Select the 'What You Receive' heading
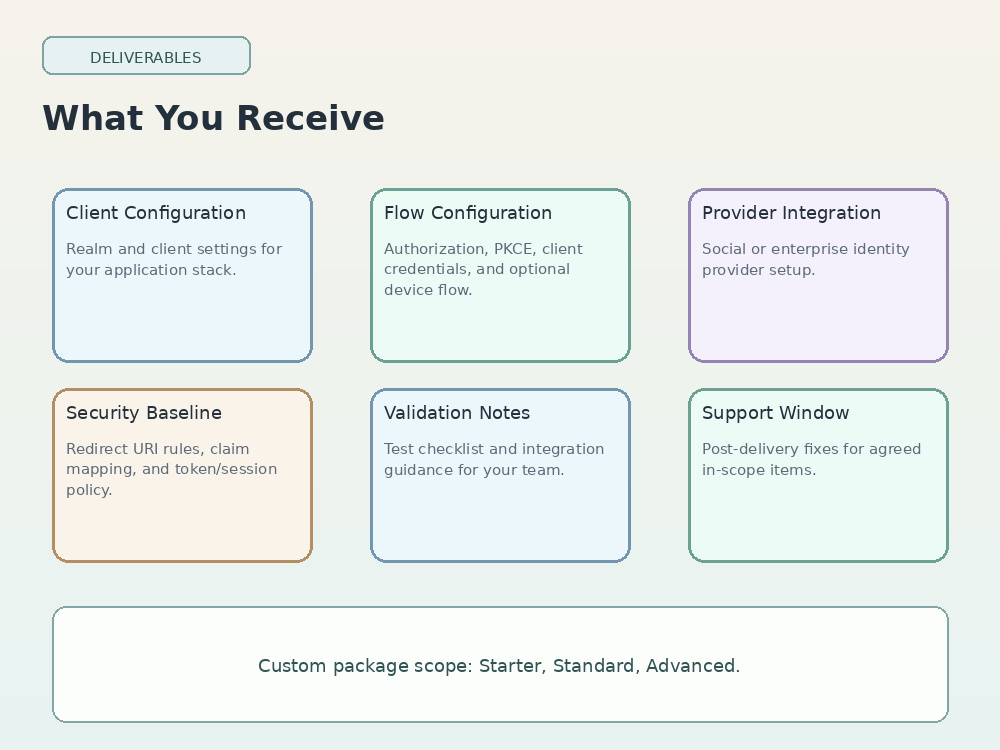Screen dimensions: 1000x750 click(x=214, y=118)
